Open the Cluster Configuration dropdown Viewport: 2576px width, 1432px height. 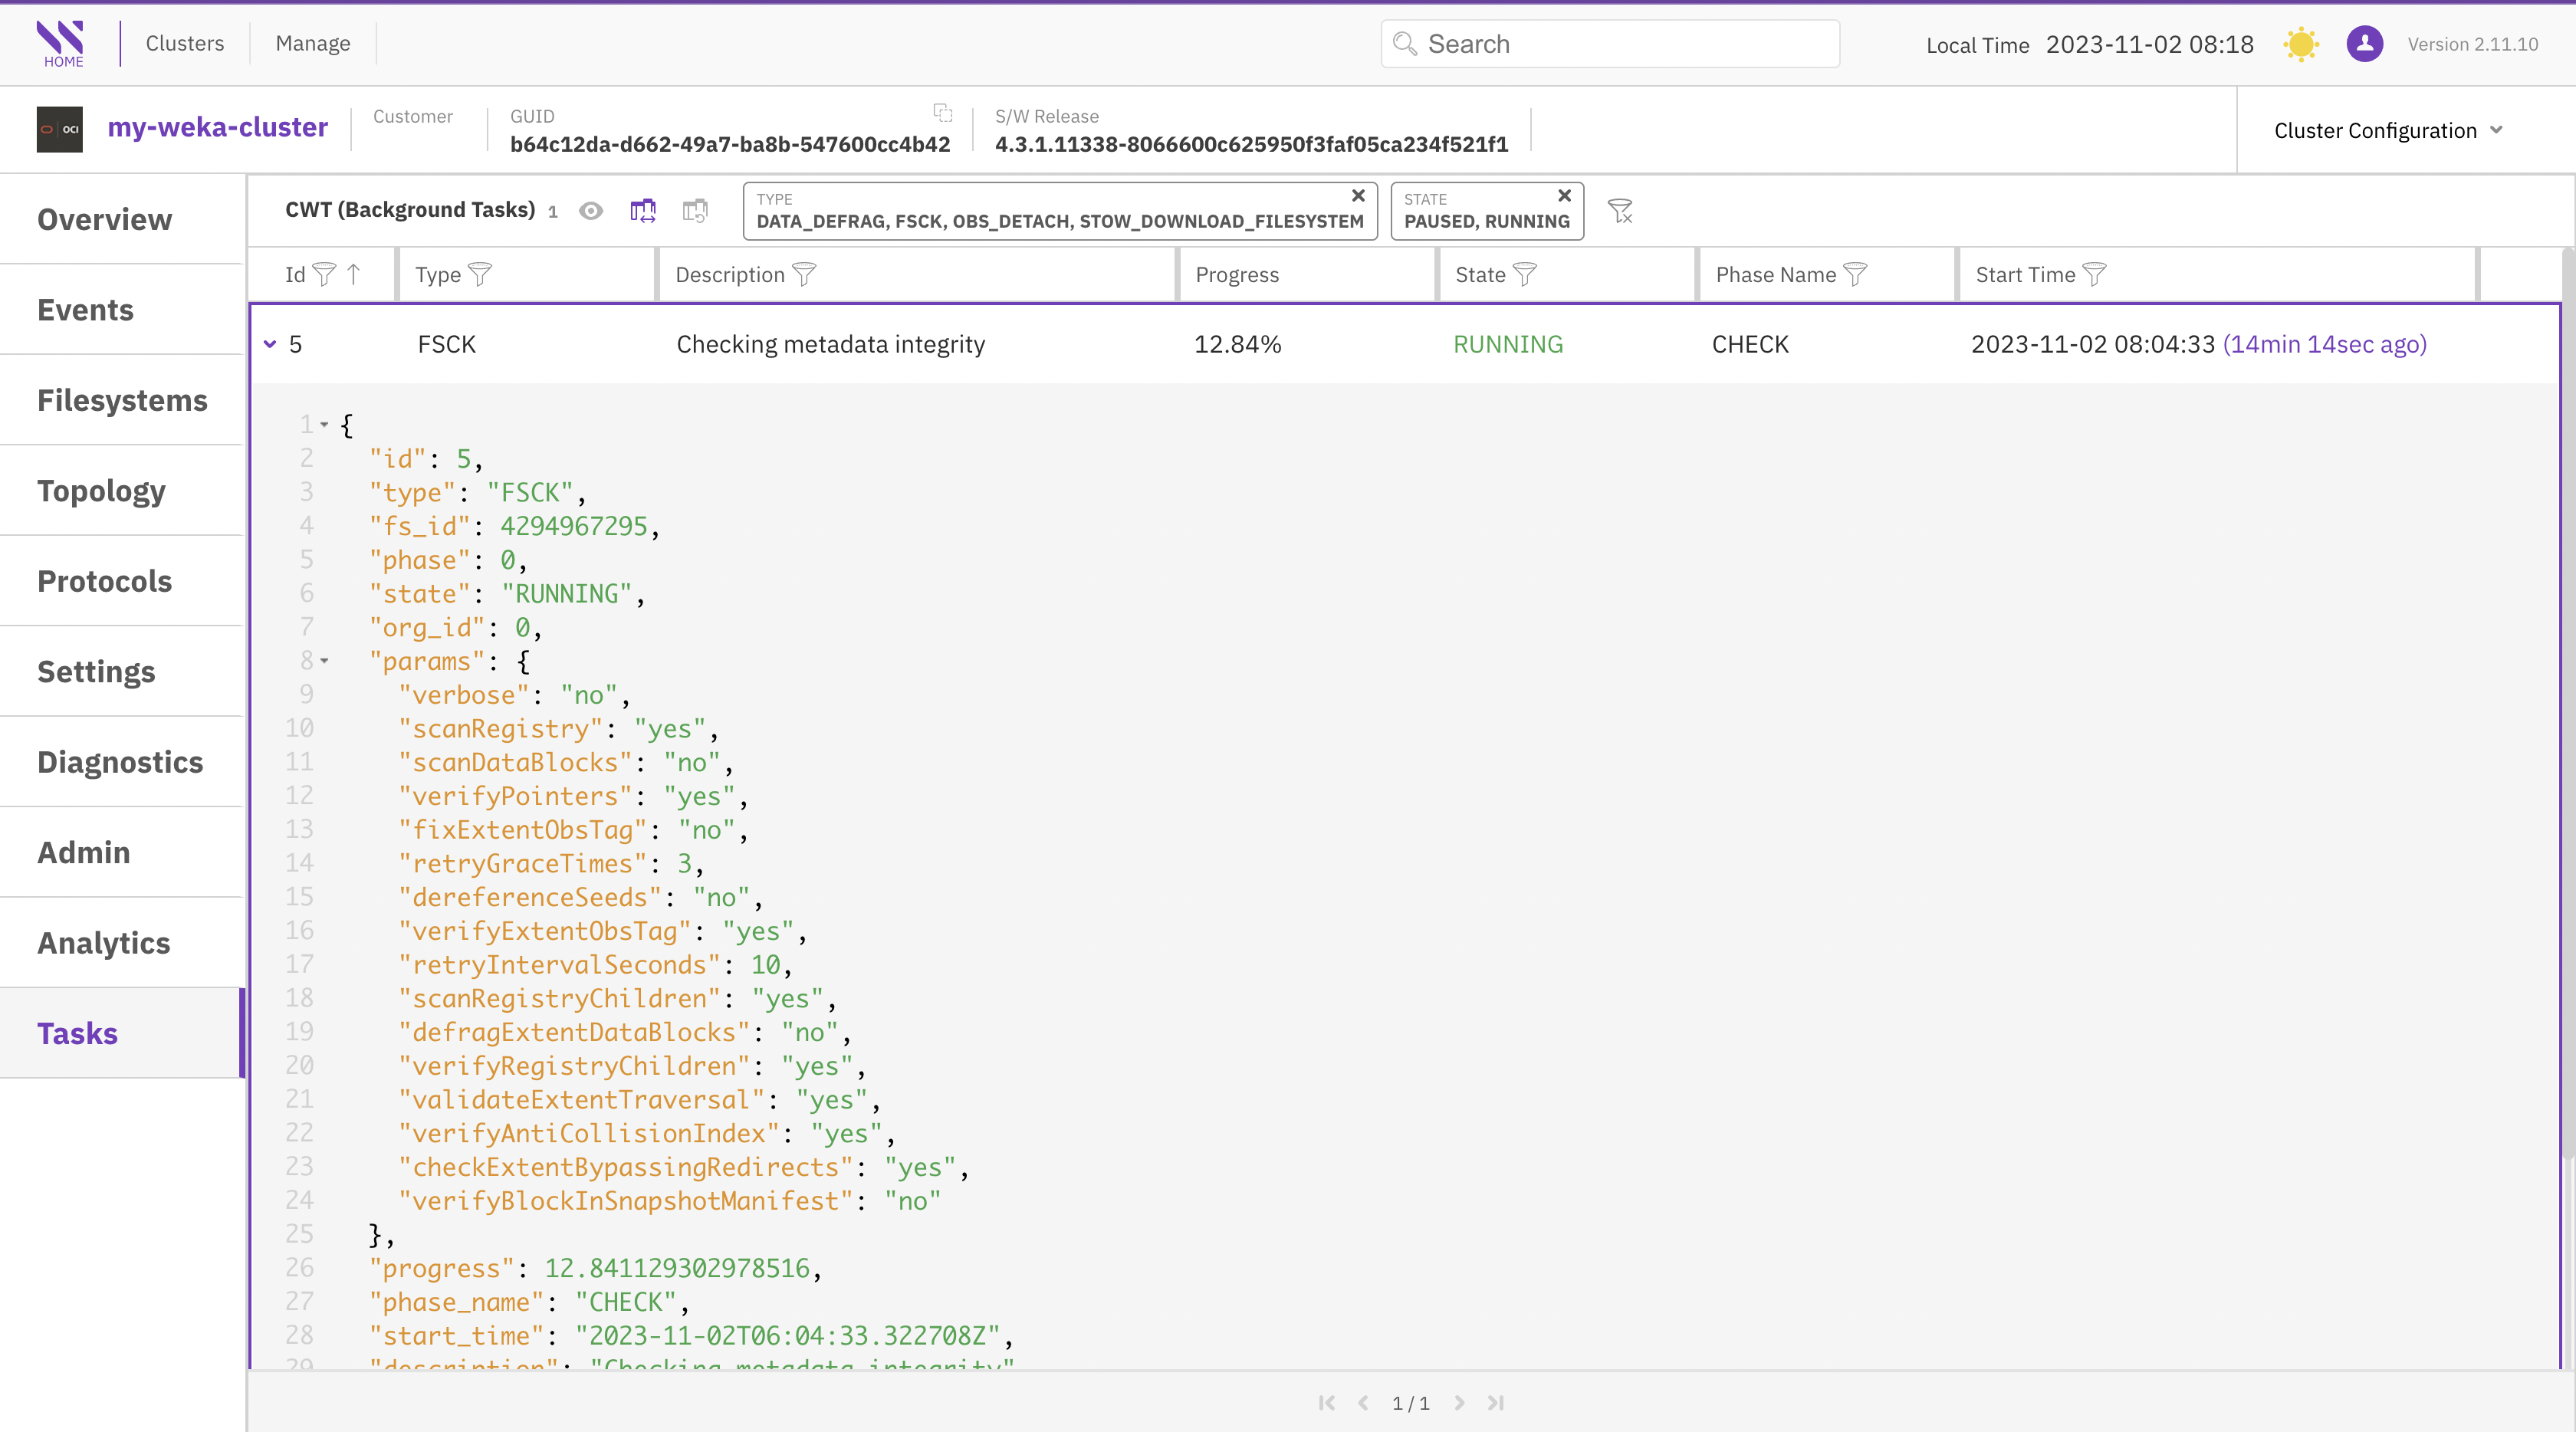(x=2387, y=131)
